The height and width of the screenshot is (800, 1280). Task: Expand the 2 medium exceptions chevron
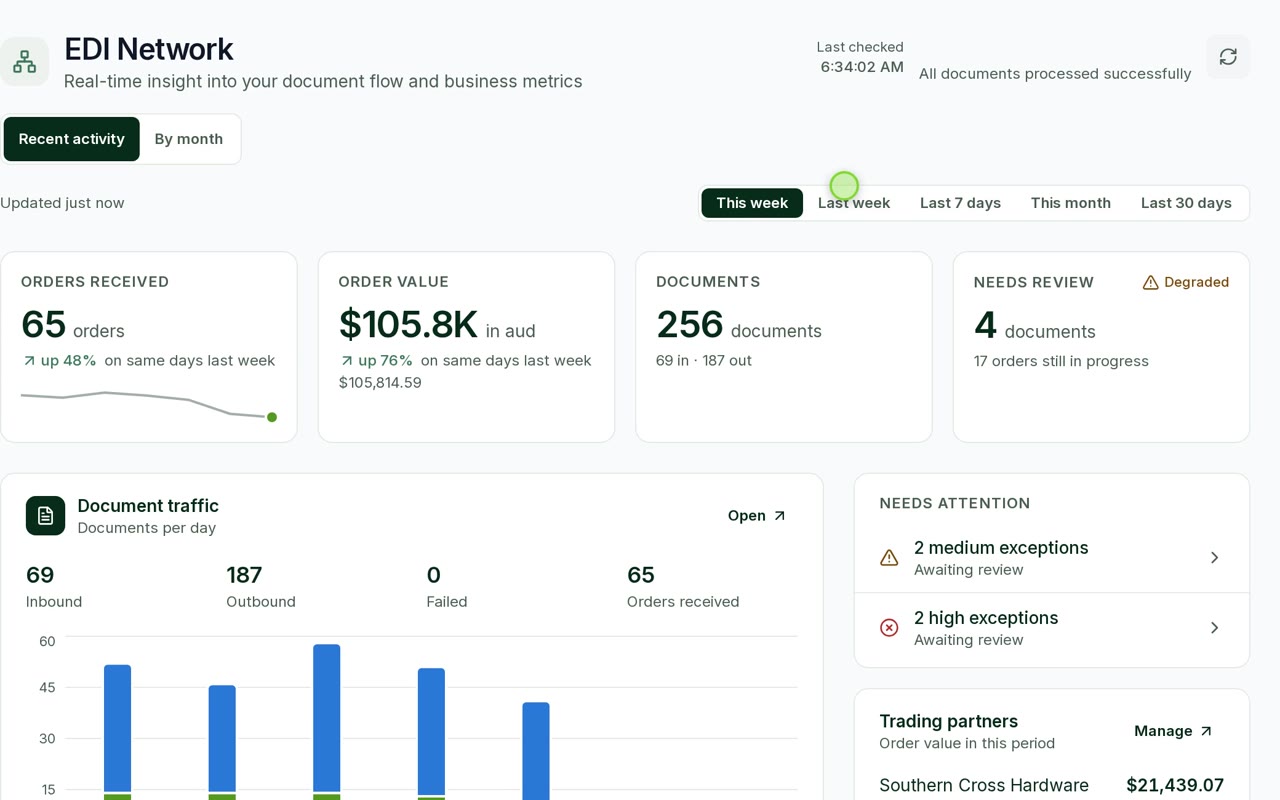pos(1214,558)
